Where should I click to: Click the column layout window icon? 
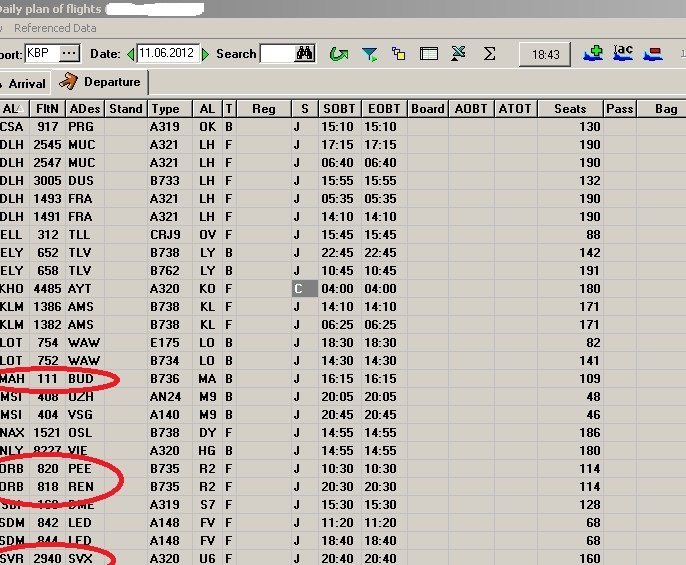(x=428, y=54)
